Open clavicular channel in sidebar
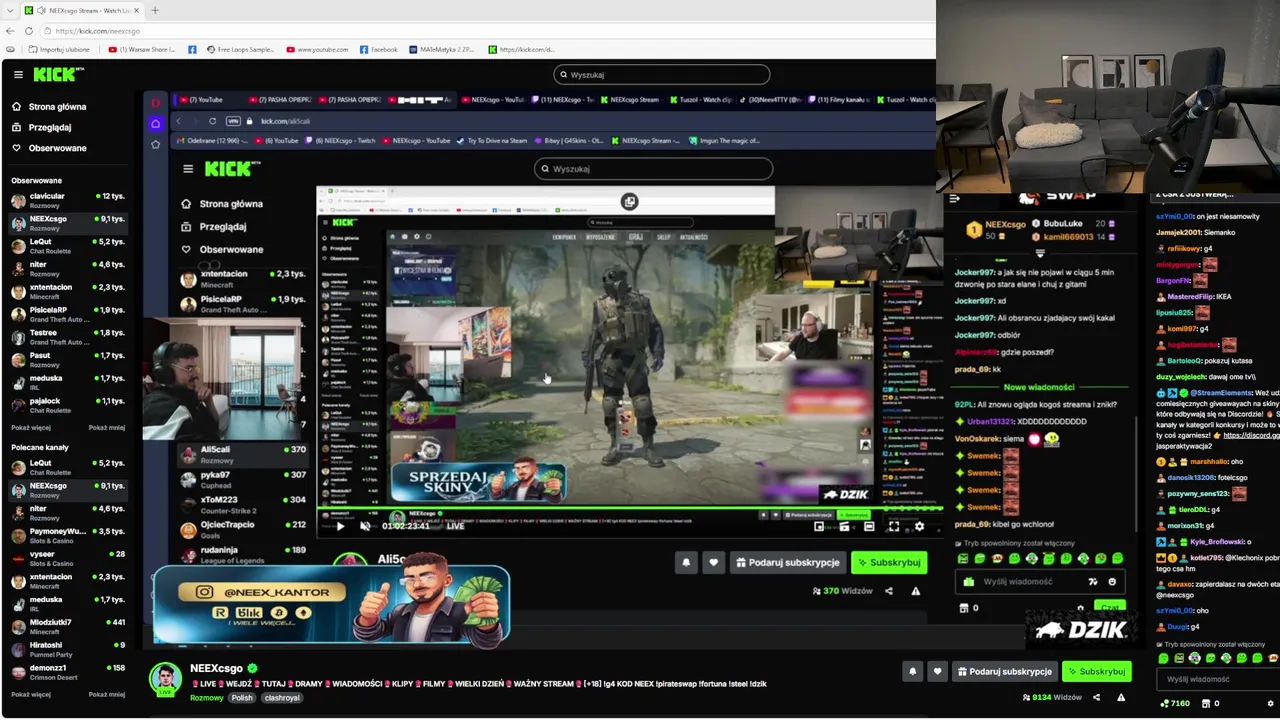The width and height of the screenshot is (1280, 720). click(68, 200)
